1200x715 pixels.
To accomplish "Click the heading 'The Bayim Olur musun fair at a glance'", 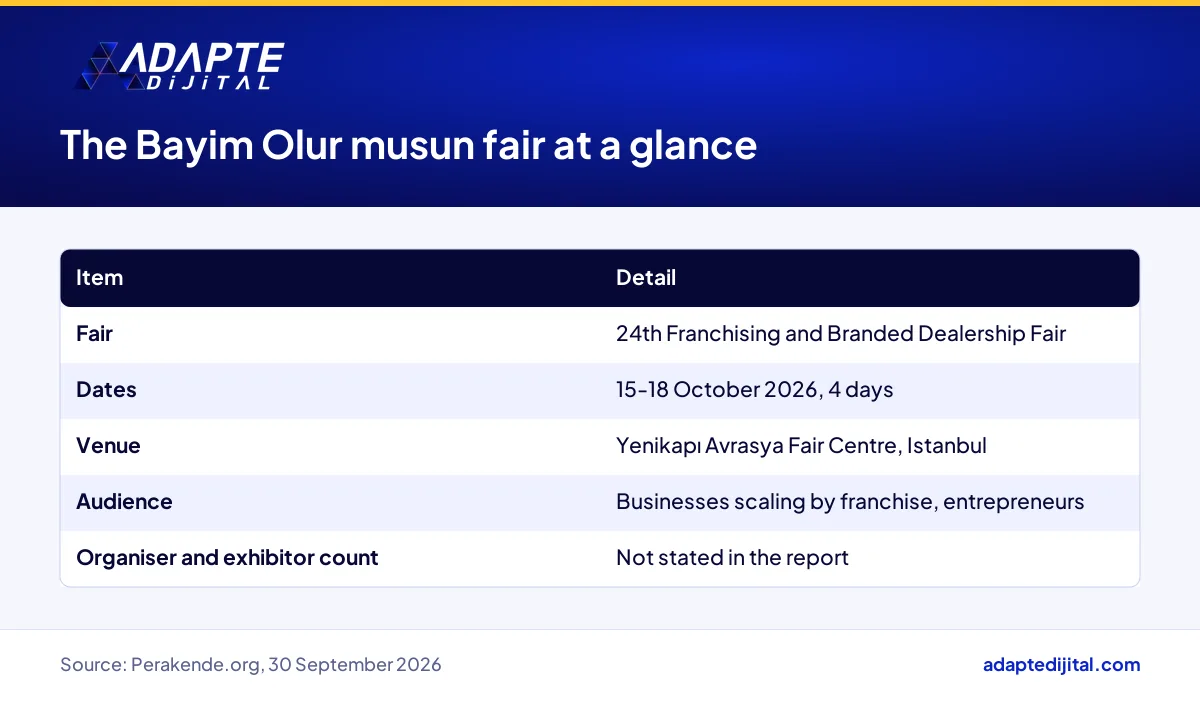I will click(408, 145).
